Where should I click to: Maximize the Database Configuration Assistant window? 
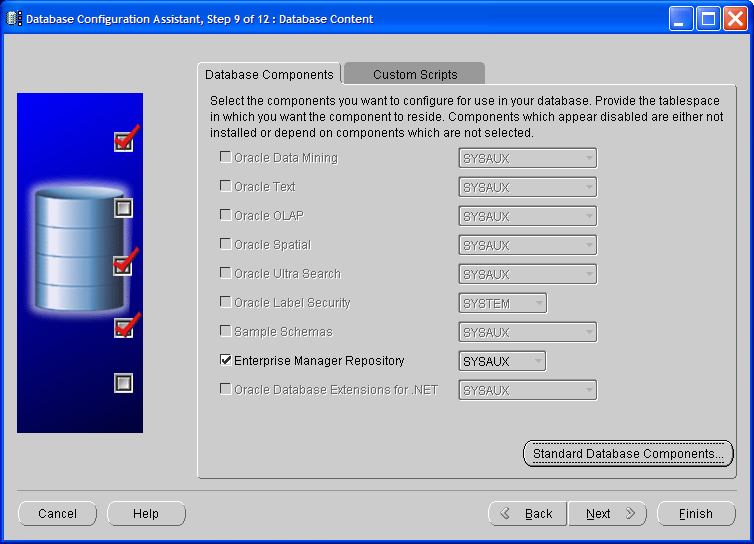[x=708, y=19]
